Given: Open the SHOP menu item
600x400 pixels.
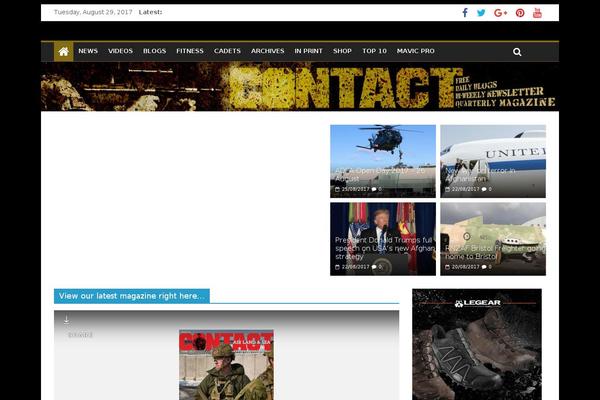Looking at the screenshot, I should click(342, 51).
